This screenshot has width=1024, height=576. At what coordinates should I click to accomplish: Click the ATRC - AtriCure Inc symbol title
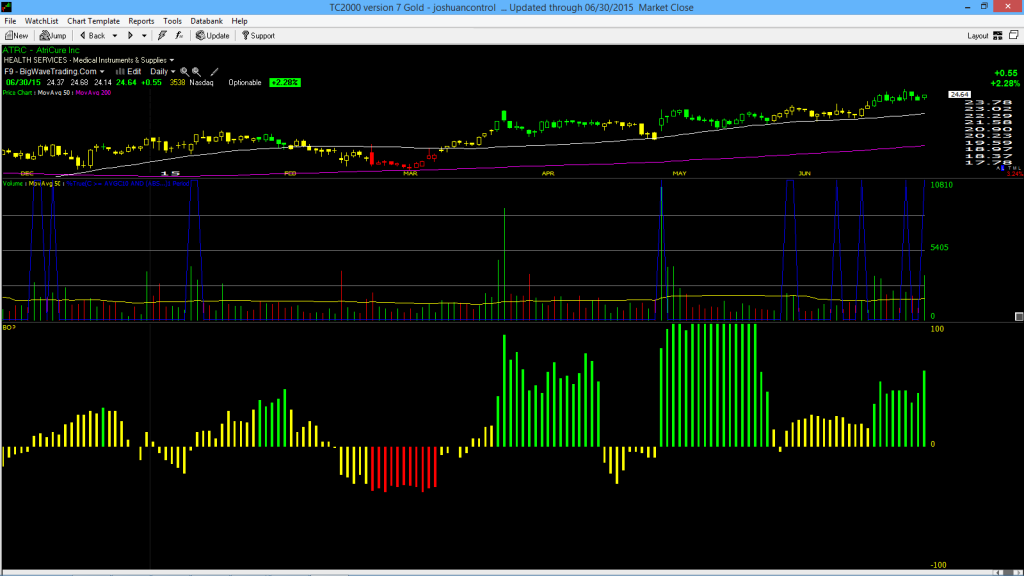41,50
